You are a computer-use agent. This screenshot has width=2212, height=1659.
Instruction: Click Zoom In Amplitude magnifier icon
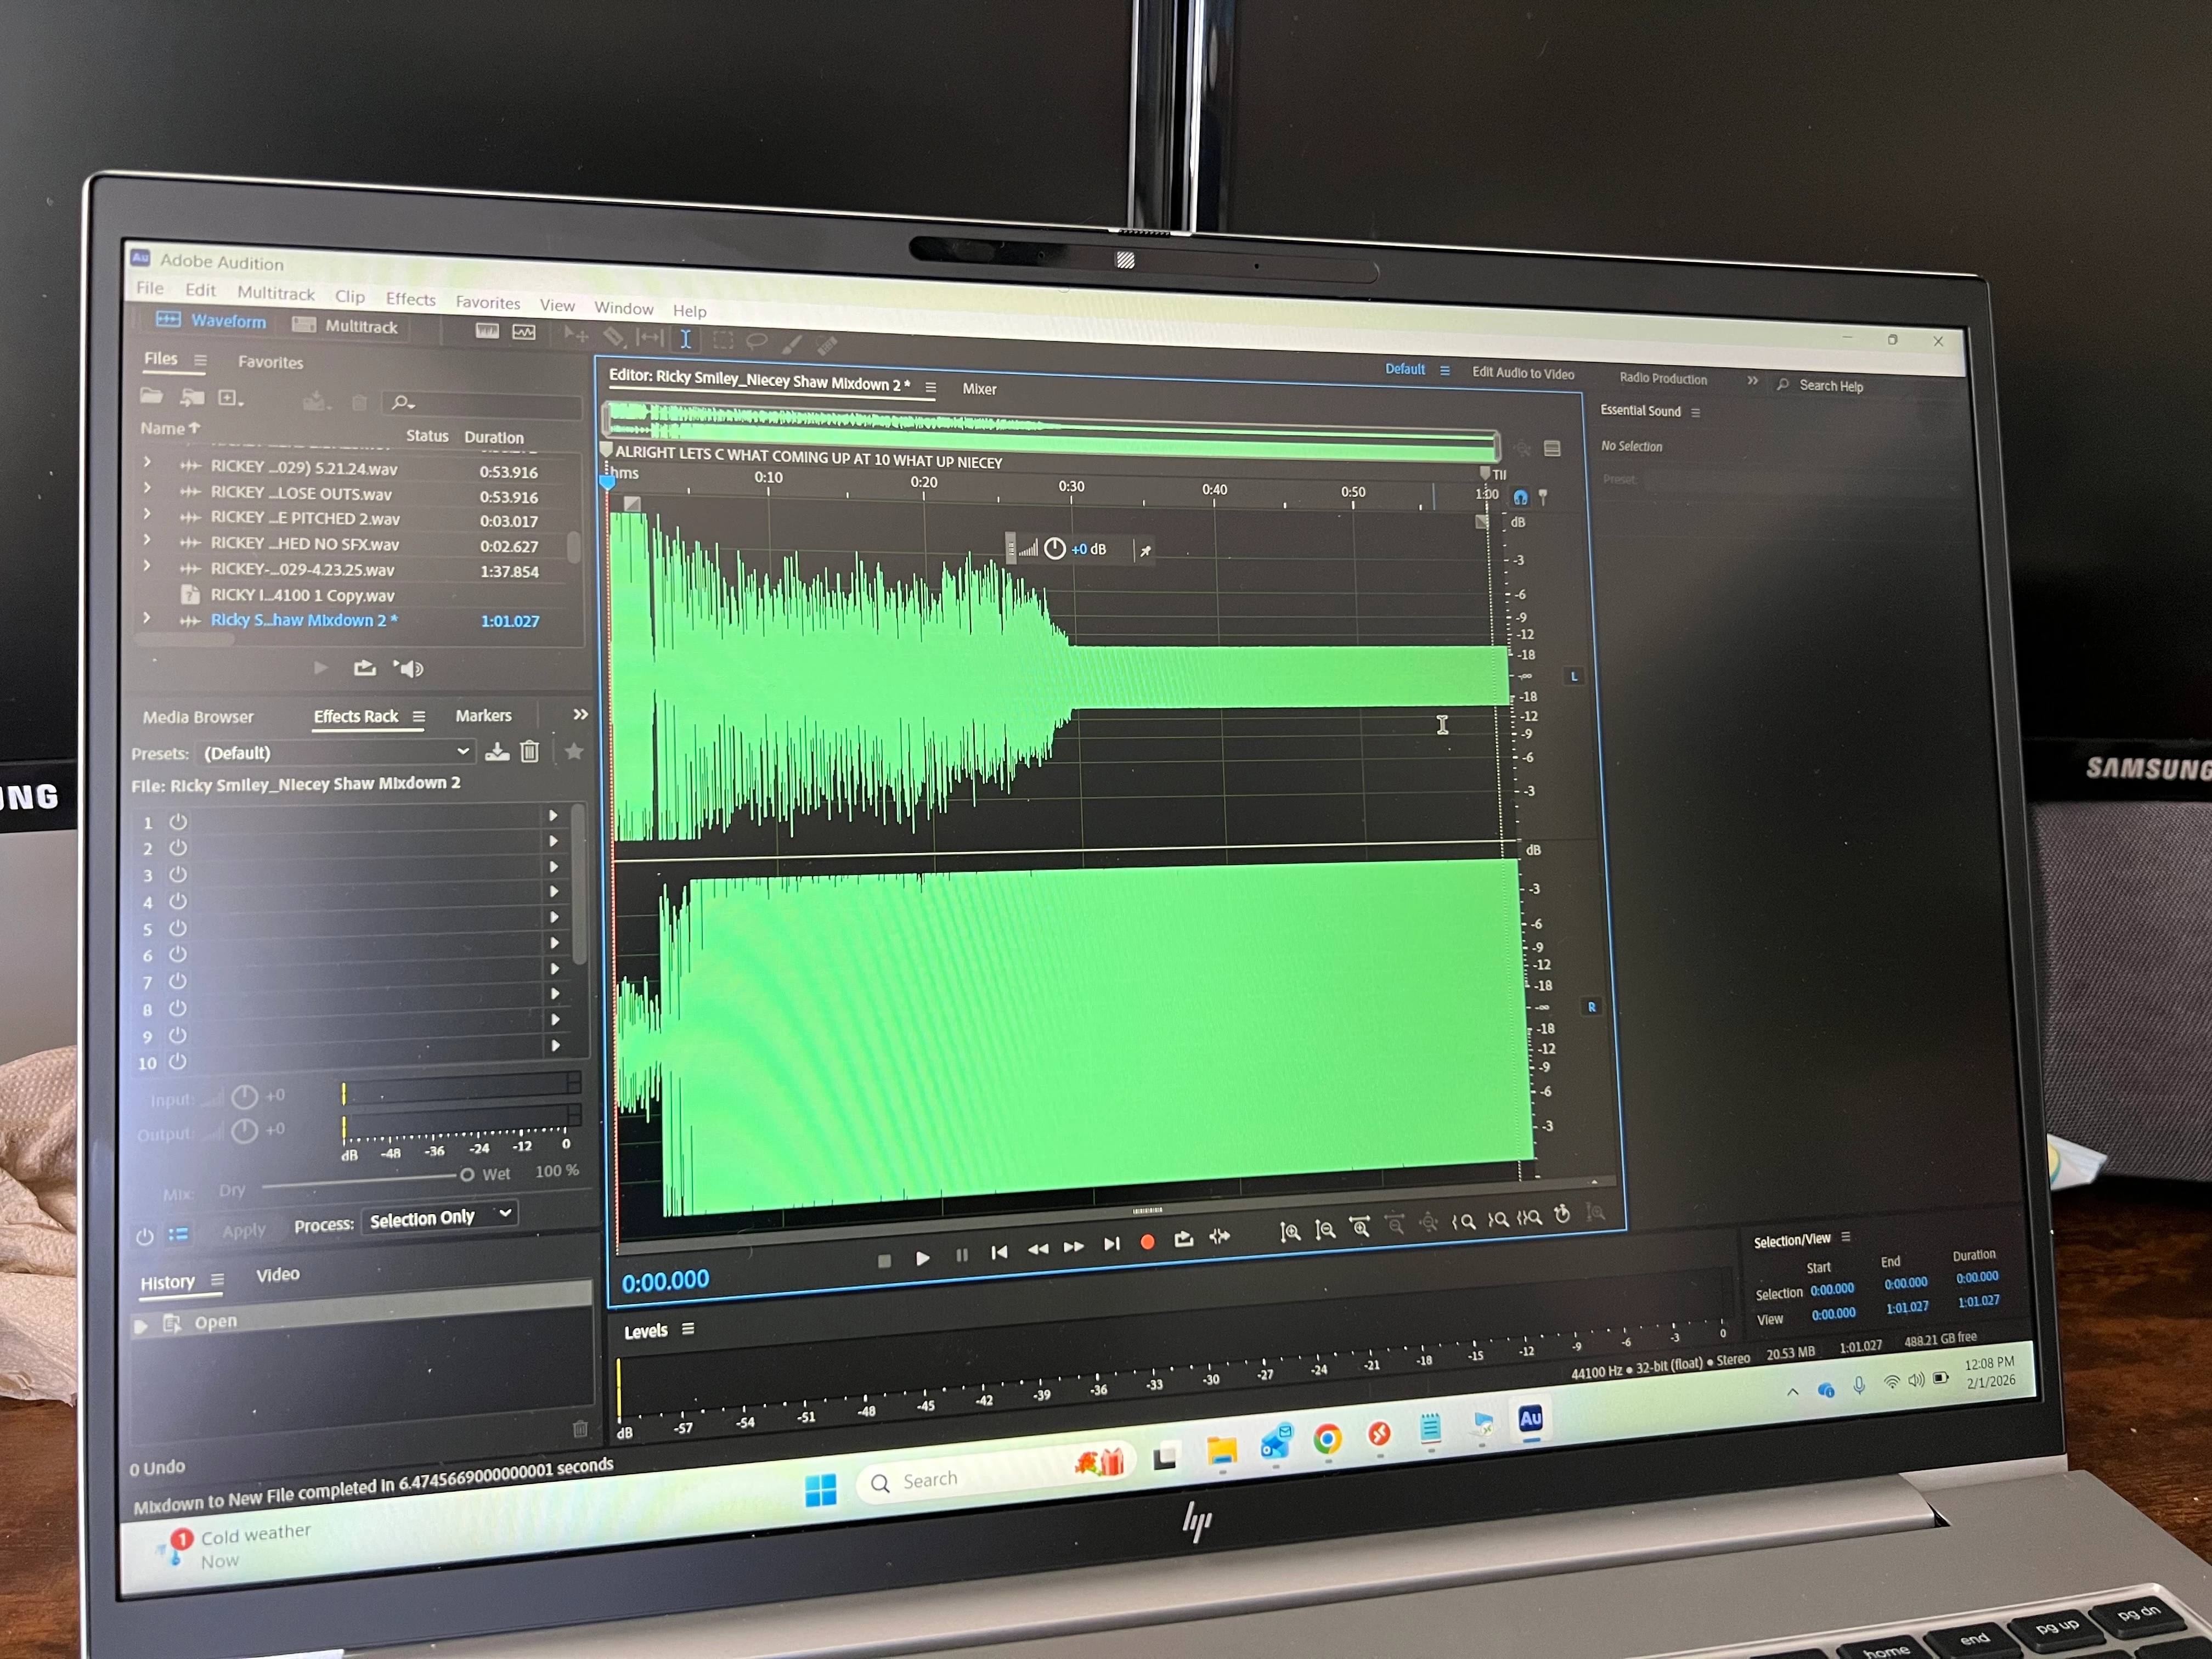pos(1290,1232)
